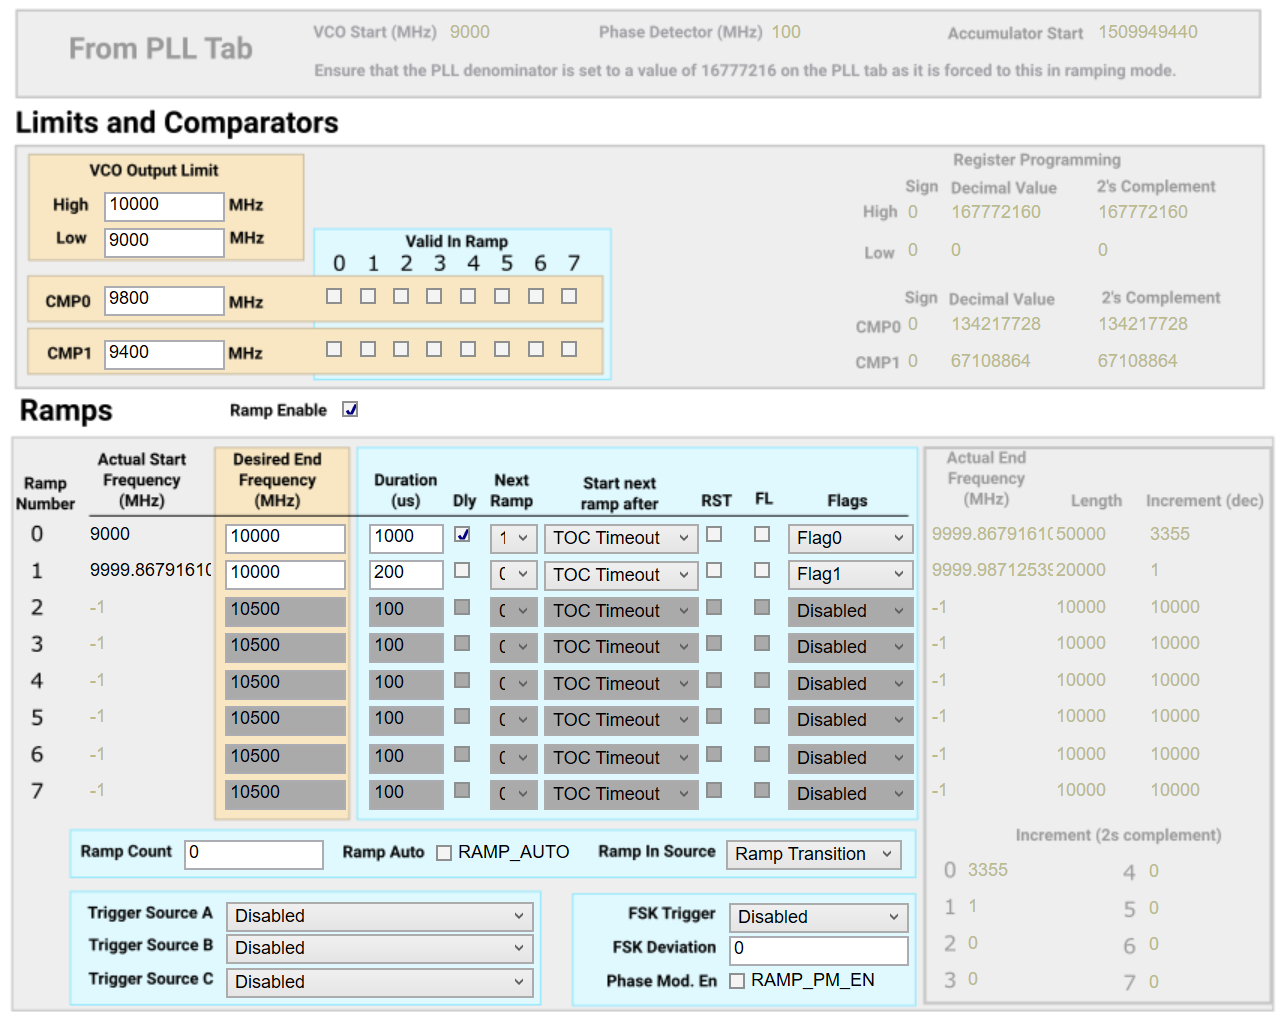Expand the Trigger Source A dropdown

380,916
